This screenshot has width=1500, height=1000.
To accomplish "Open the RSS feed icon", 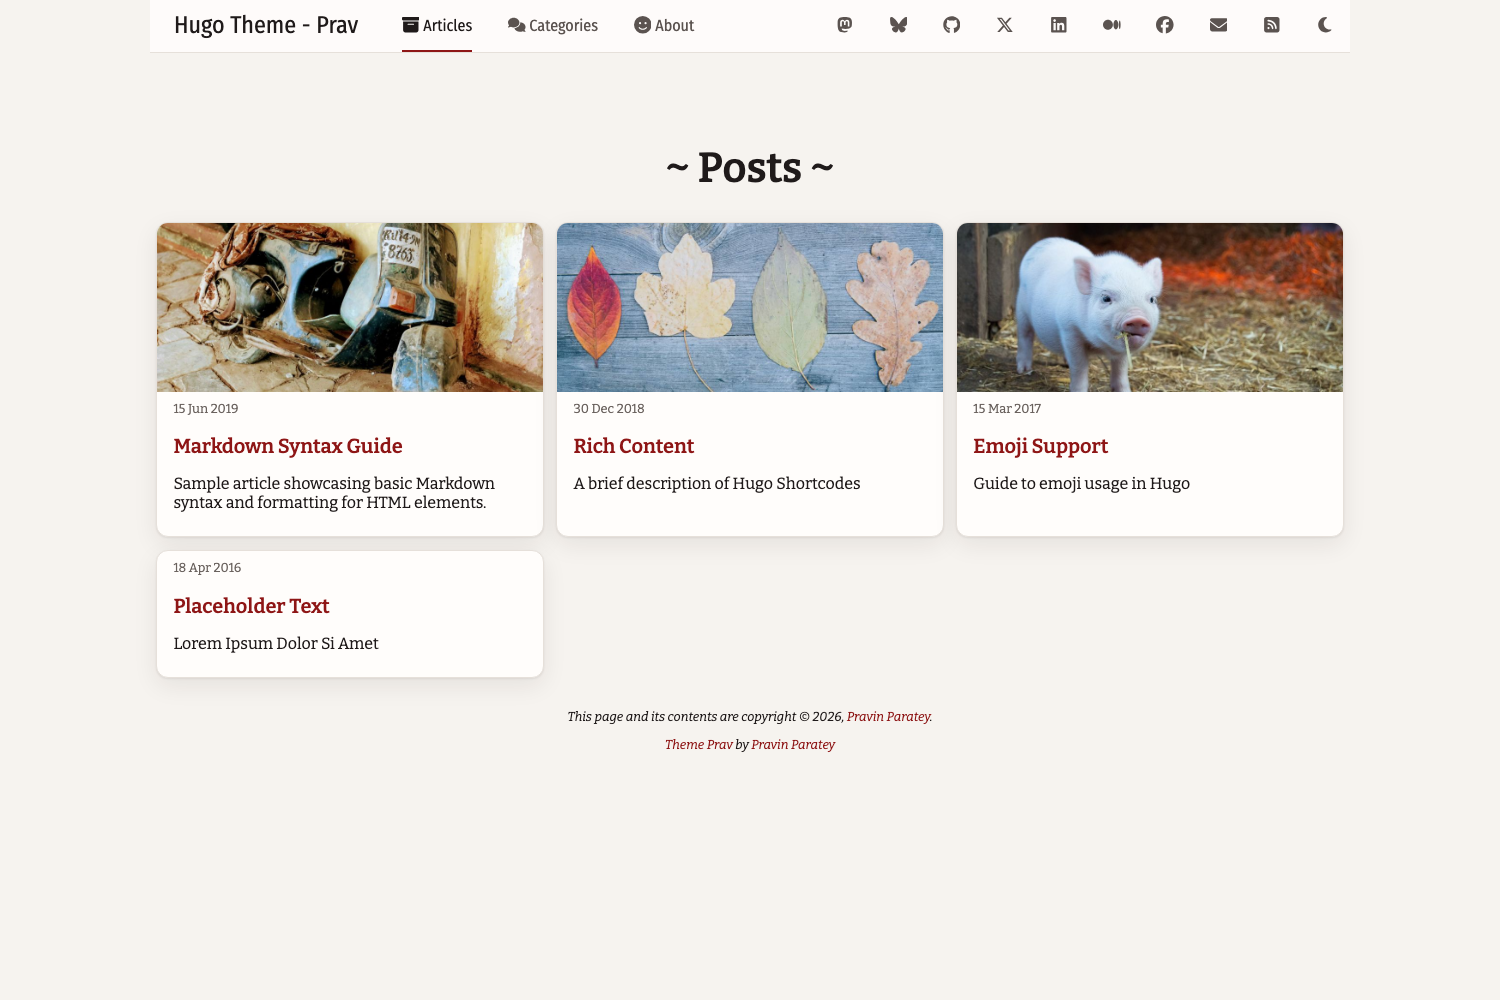I will pyautogui.click(x=1272, y=25).
